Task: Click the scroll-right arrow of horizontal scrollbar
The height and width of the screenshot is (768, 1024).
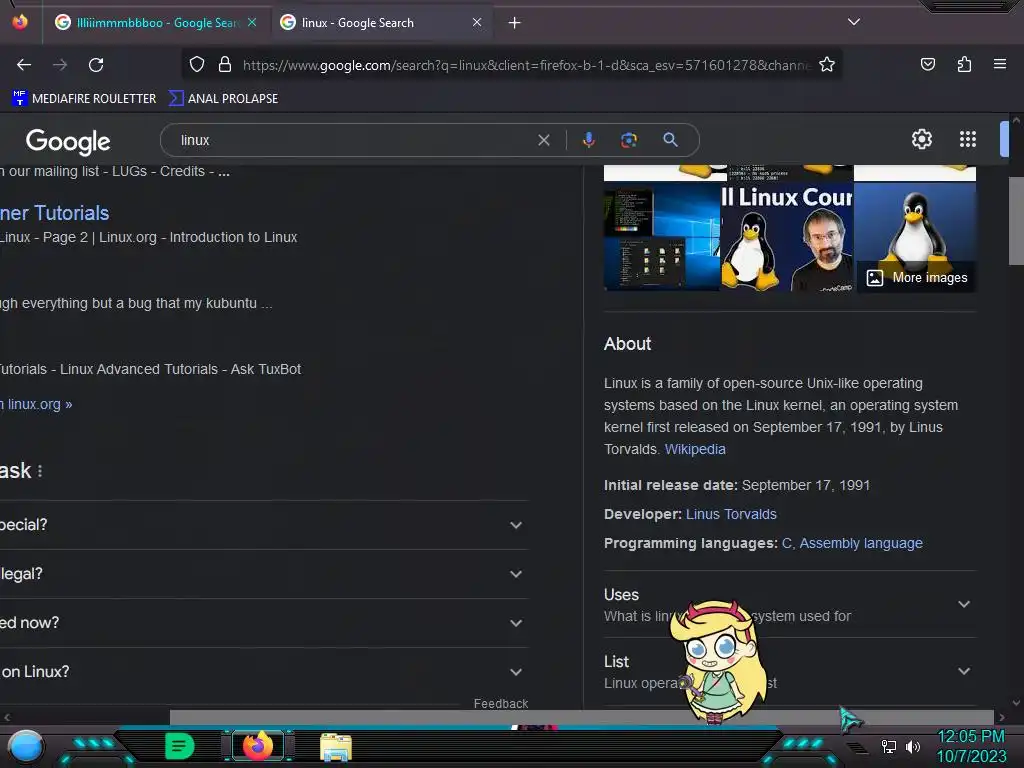Action: coord(1002,717)
